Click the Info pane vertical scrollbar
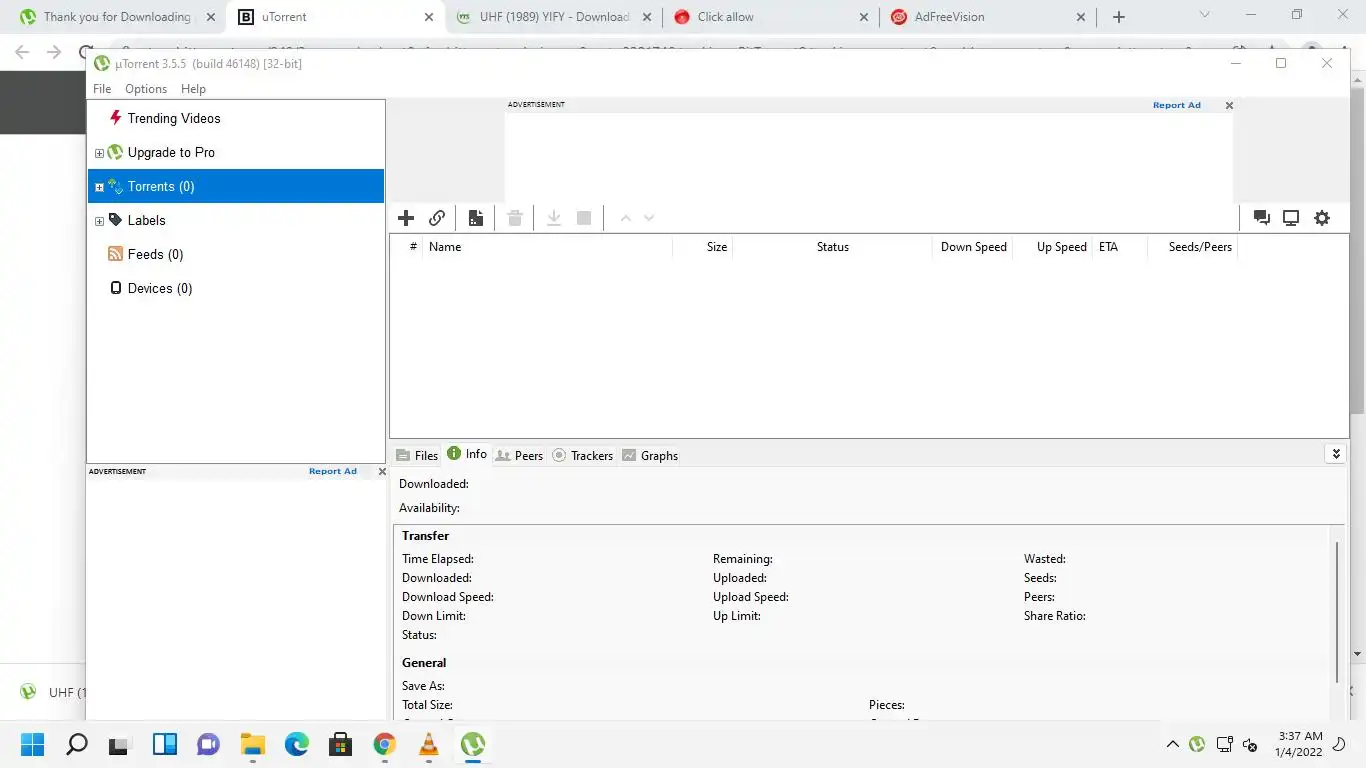The width and height of the screenshot is (1366, 768). 1336,611
